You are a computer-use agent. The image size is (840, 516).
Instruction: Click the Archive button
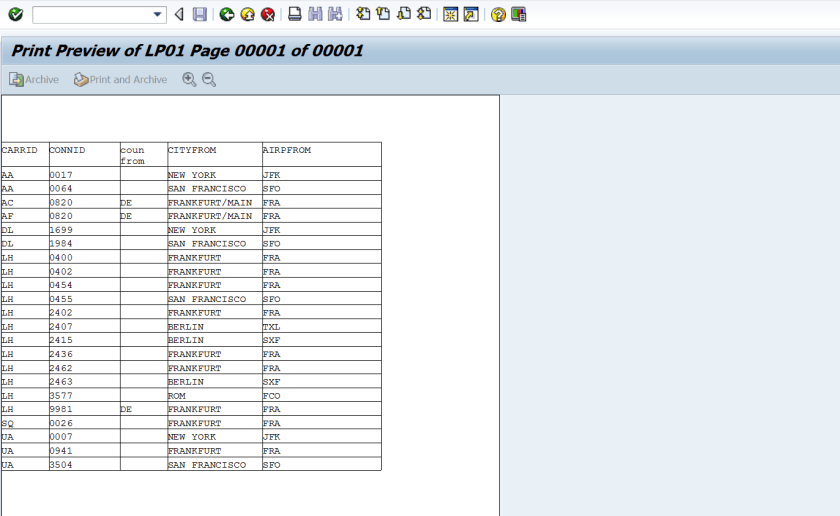[34, 80]
